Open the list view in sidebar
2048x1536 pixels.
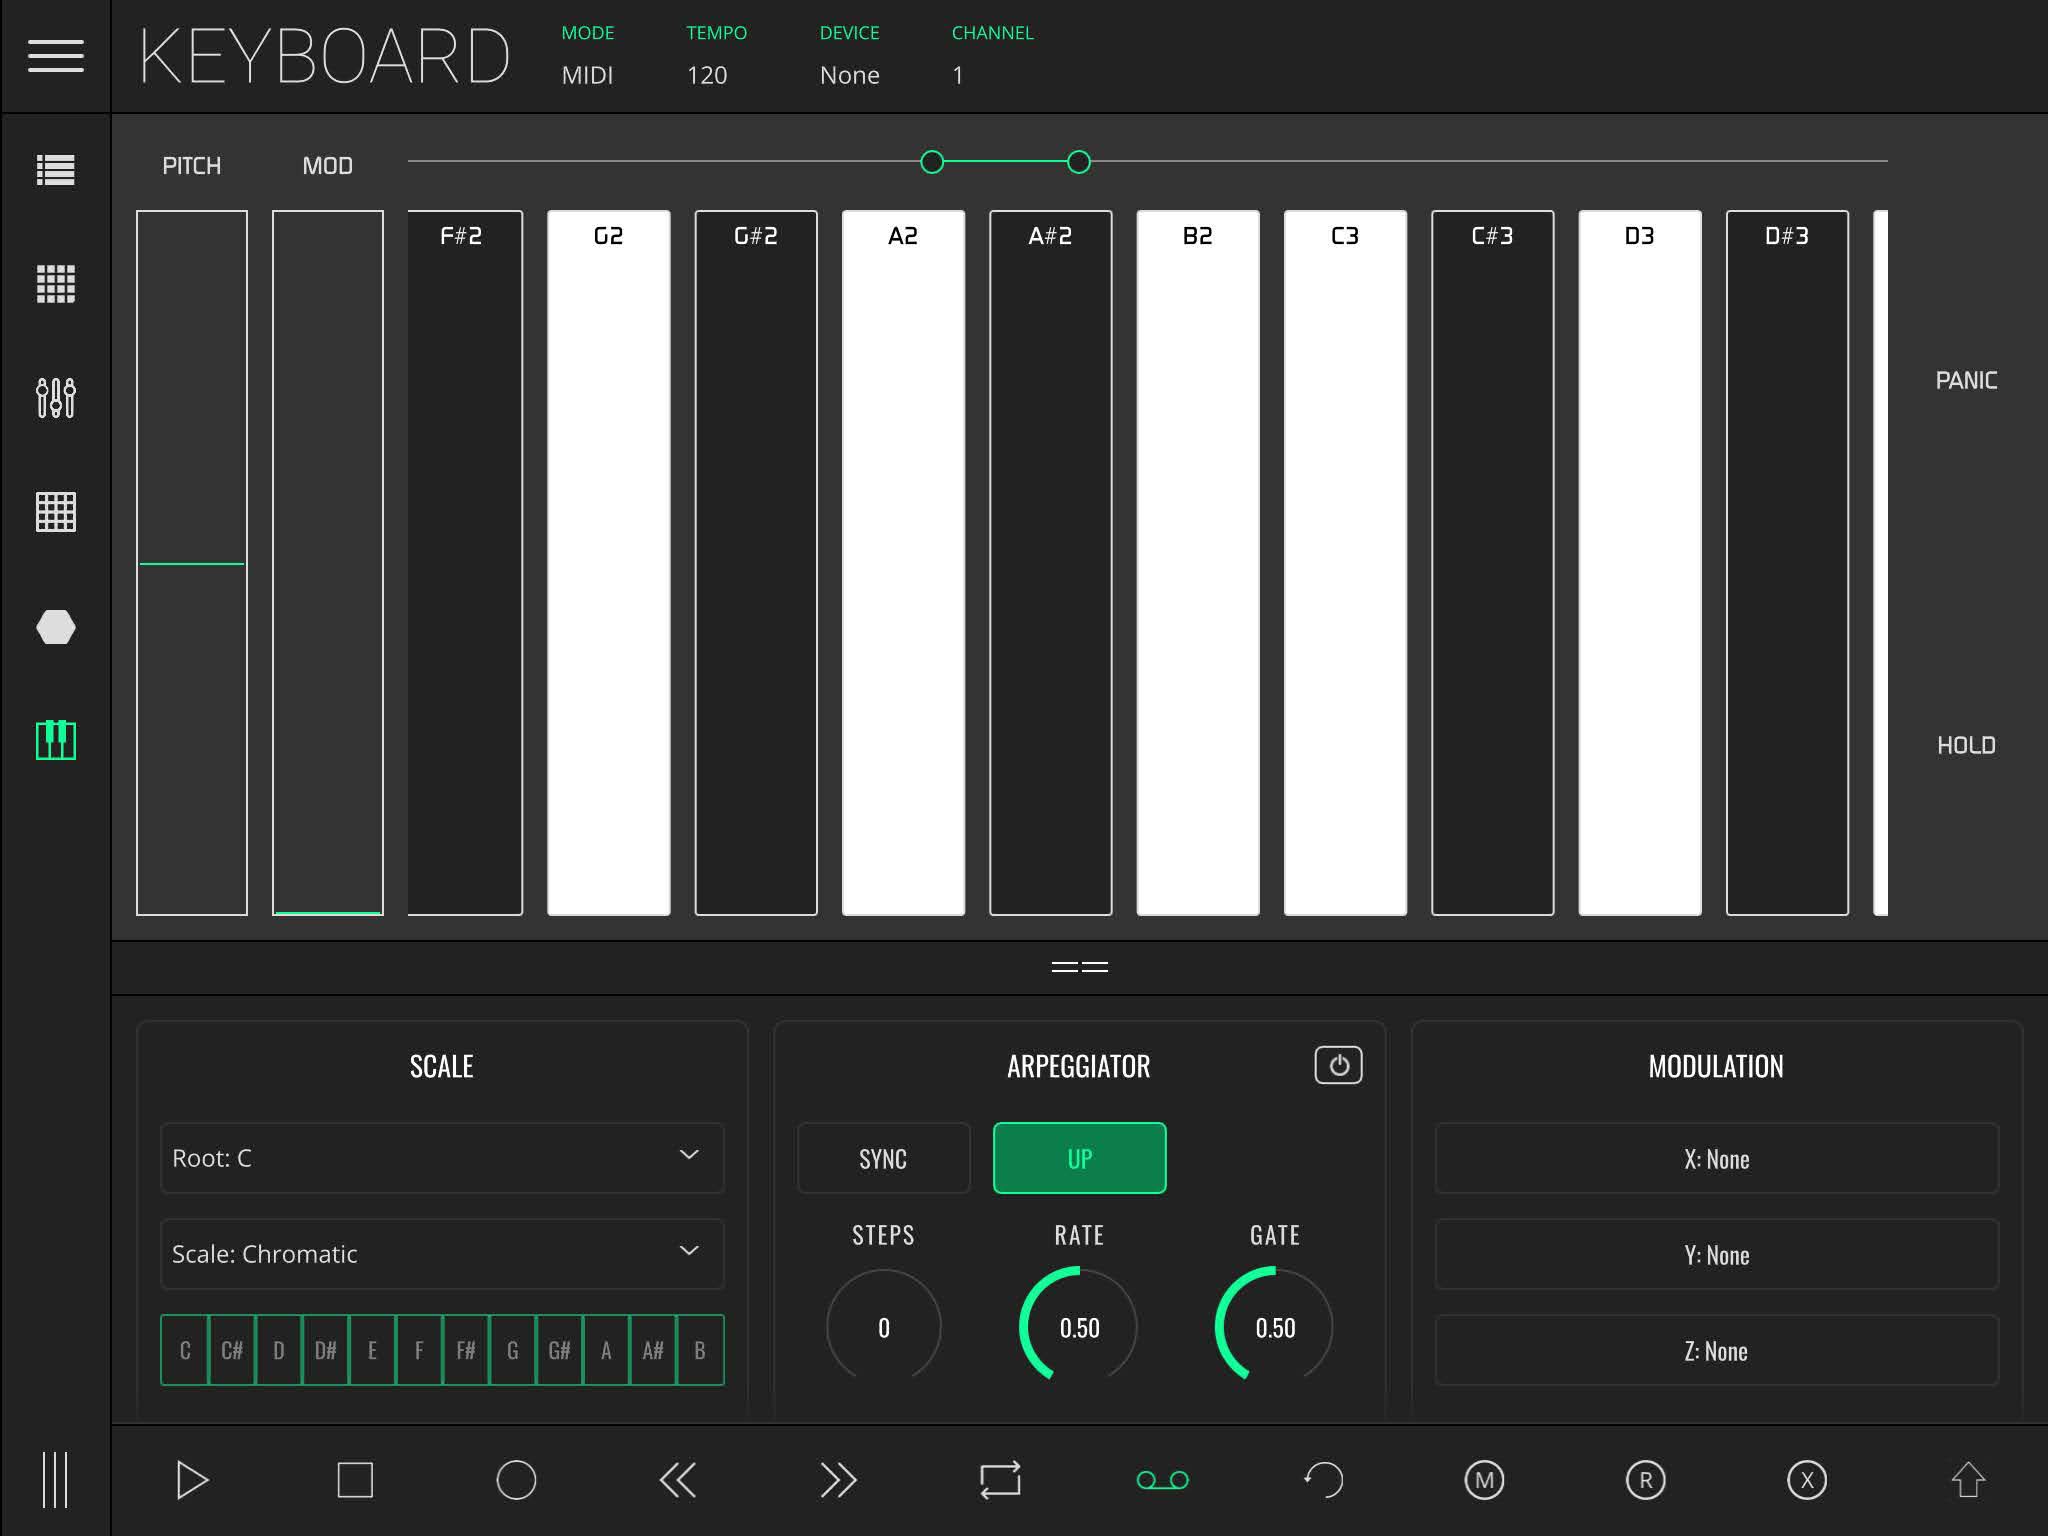[x=55, y=170]
